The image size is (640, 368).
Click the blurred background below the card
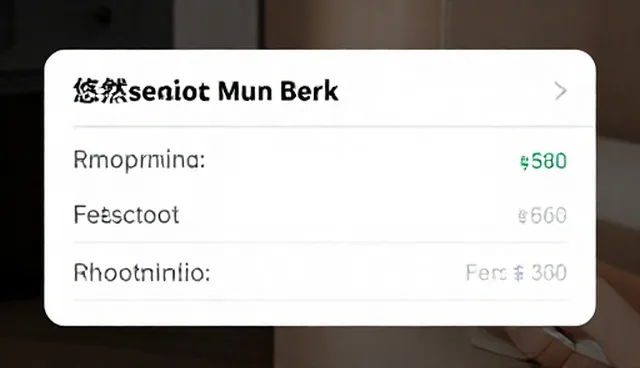pos(320,348)
